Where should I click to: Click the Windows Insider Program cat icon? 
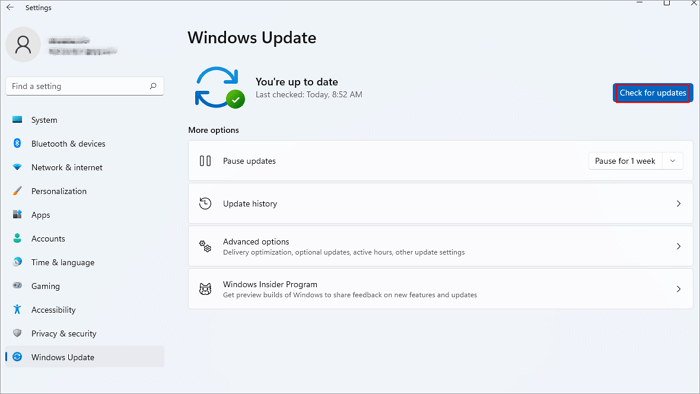coord(205,289)
